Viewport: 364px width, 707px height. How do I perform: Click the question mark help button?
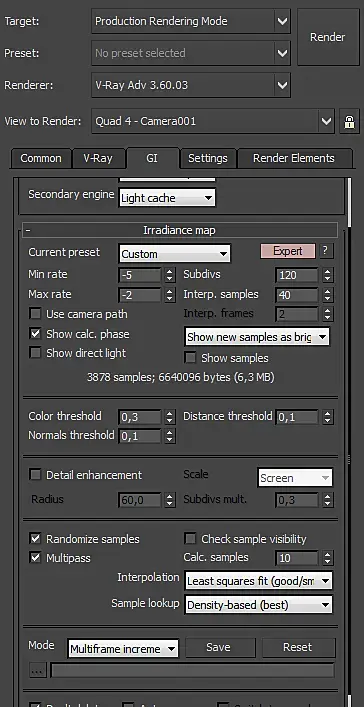coord(326,251)
